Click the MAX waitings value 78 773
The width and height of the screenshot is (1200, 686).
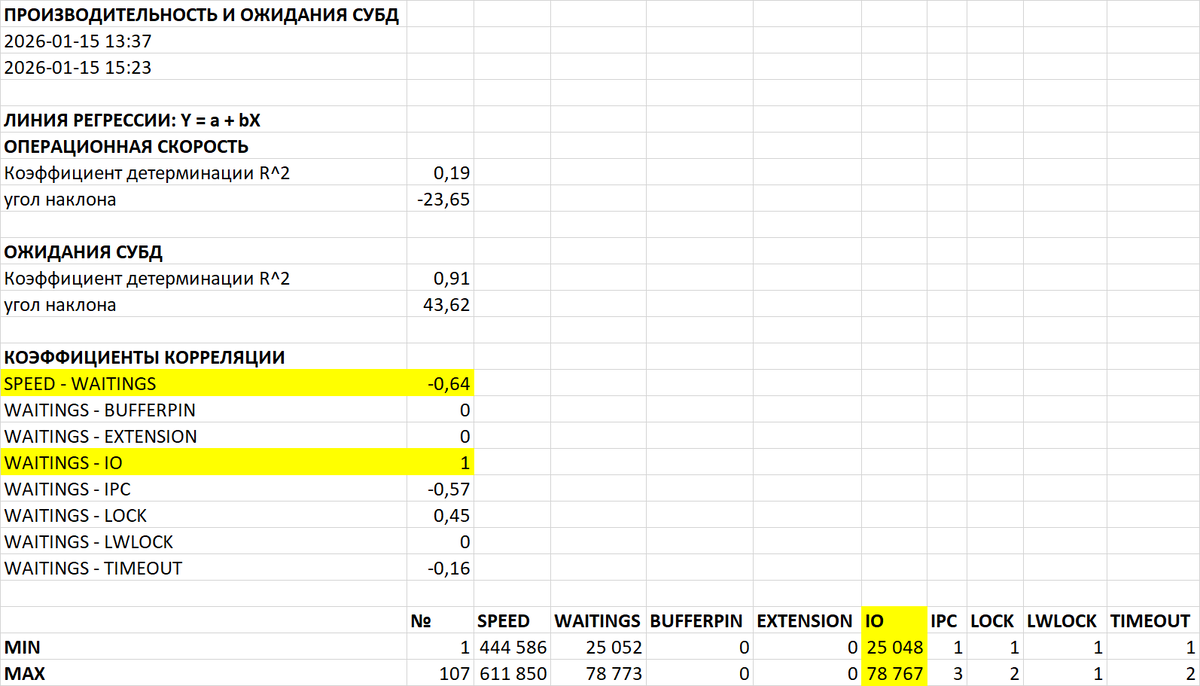point(613,673)
